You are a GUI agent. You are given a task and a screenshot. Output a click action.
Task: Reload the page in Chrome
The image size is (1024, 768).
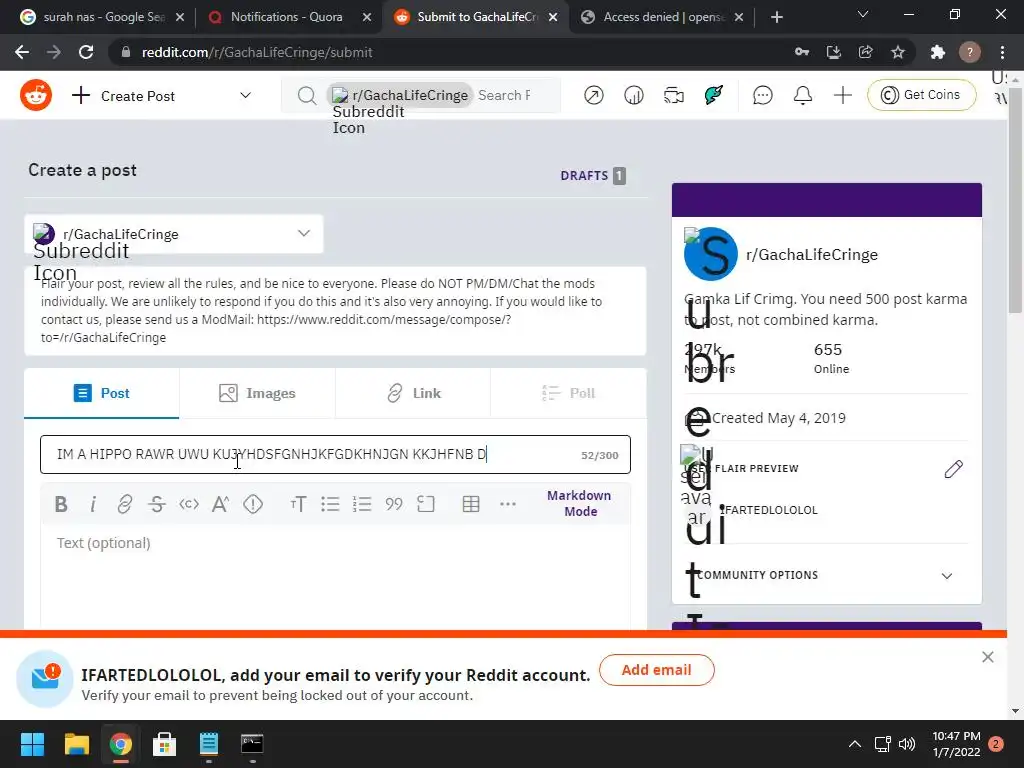pyautogui.click(x=86, y=52)
